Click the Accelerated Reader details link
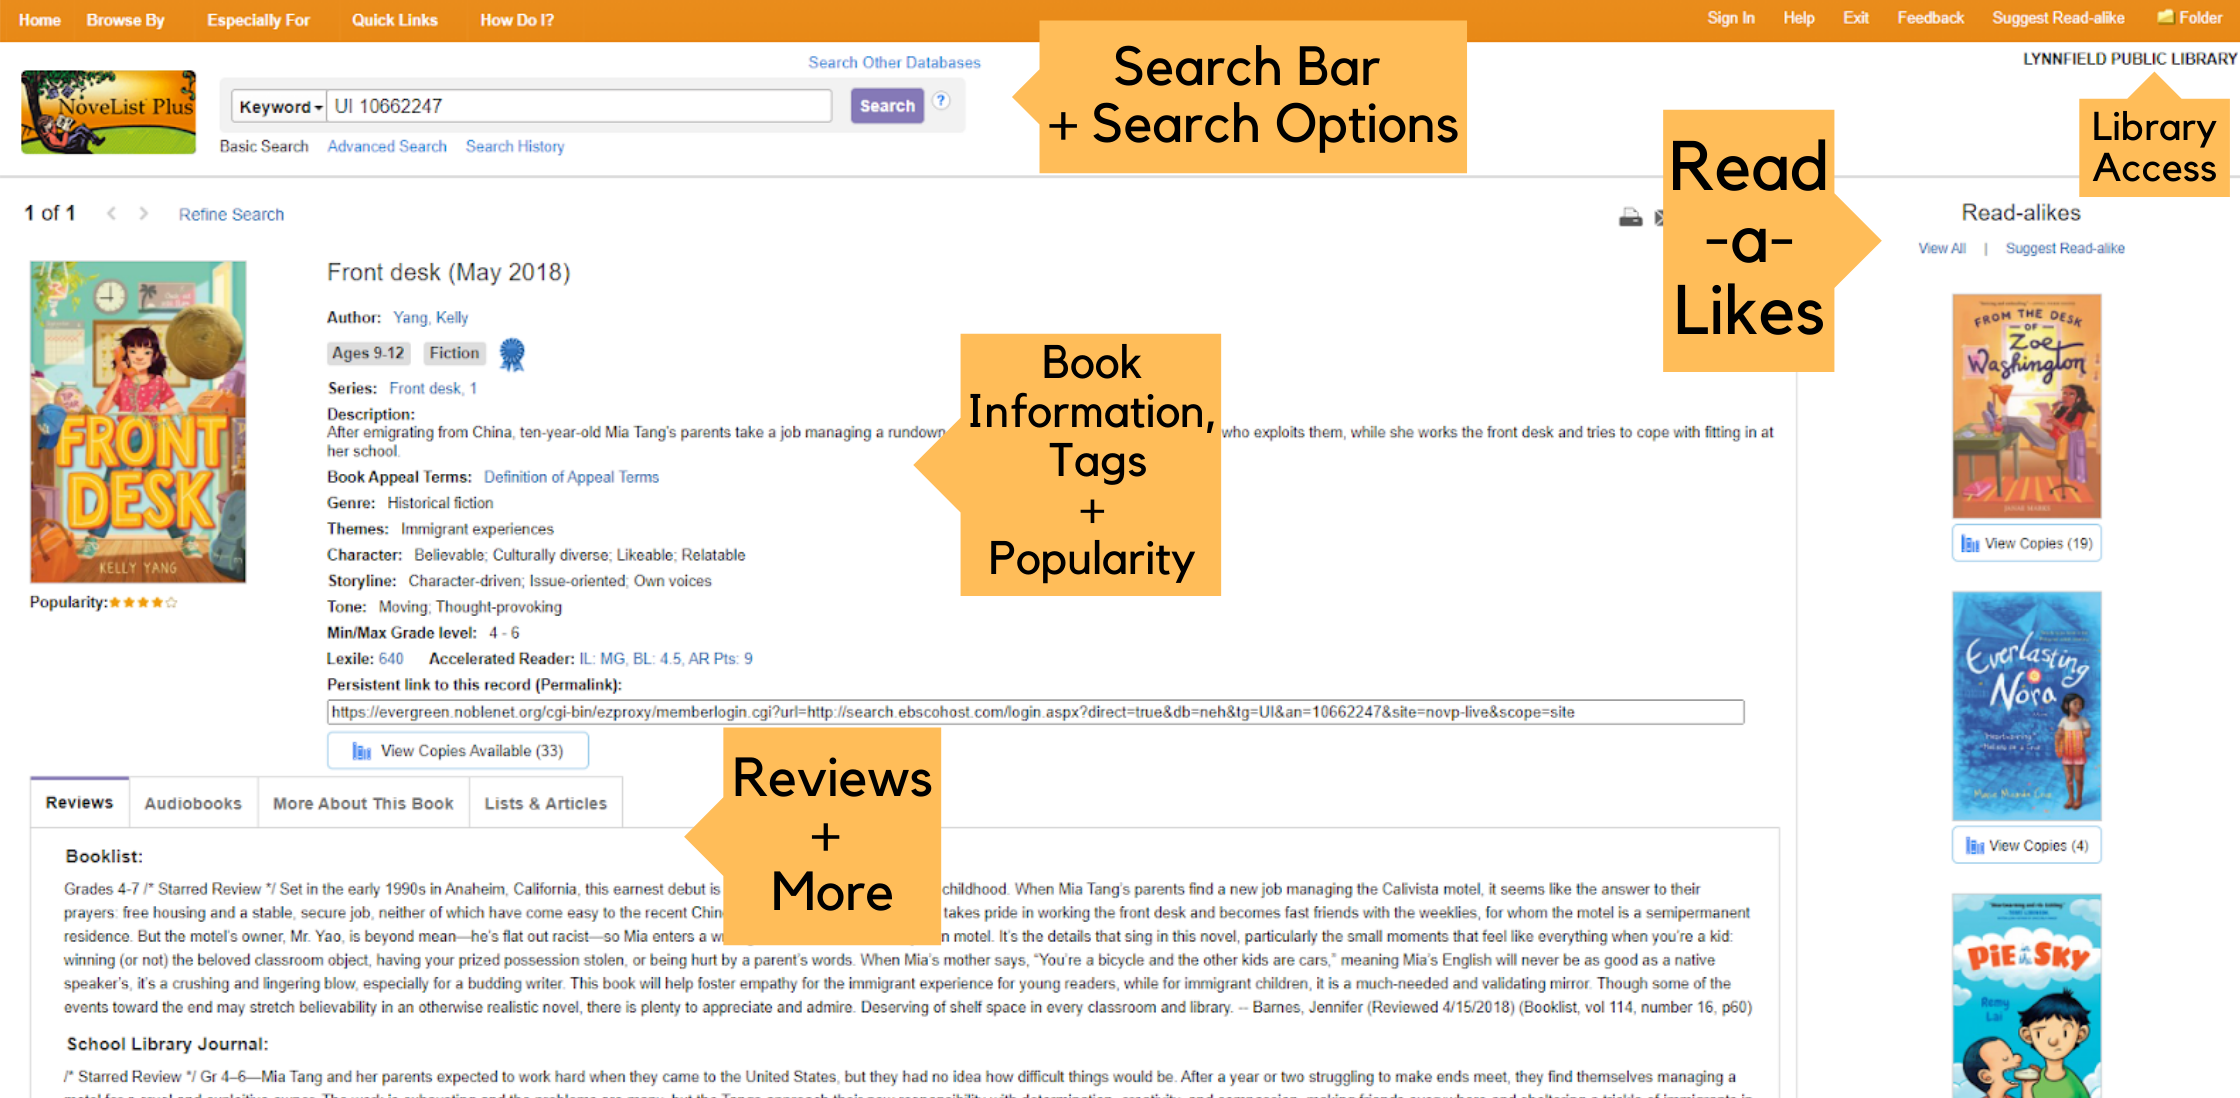 click(x=666, y=658)
